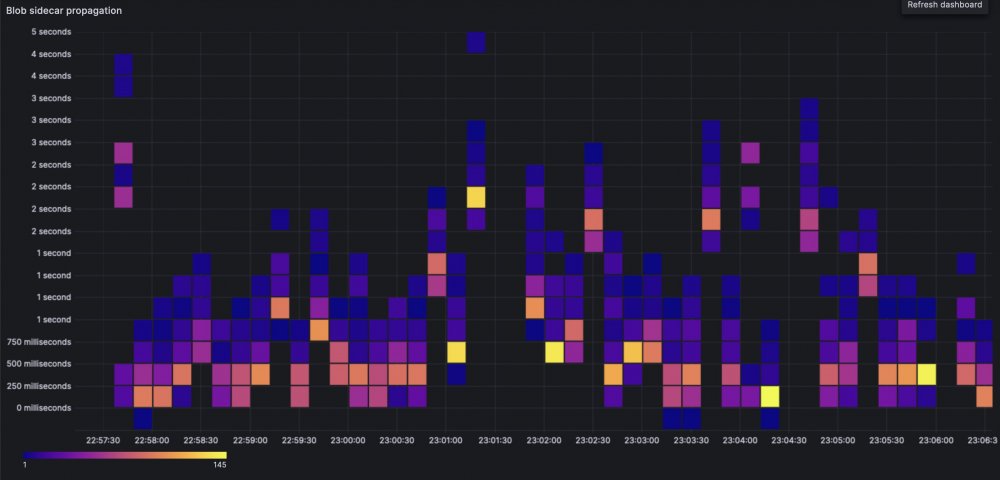Viewport: 1000px width, 480px height.
Task: Click the topmost dark blue heatmap cell
Action: pyautogui.click(x=476, y=43)
